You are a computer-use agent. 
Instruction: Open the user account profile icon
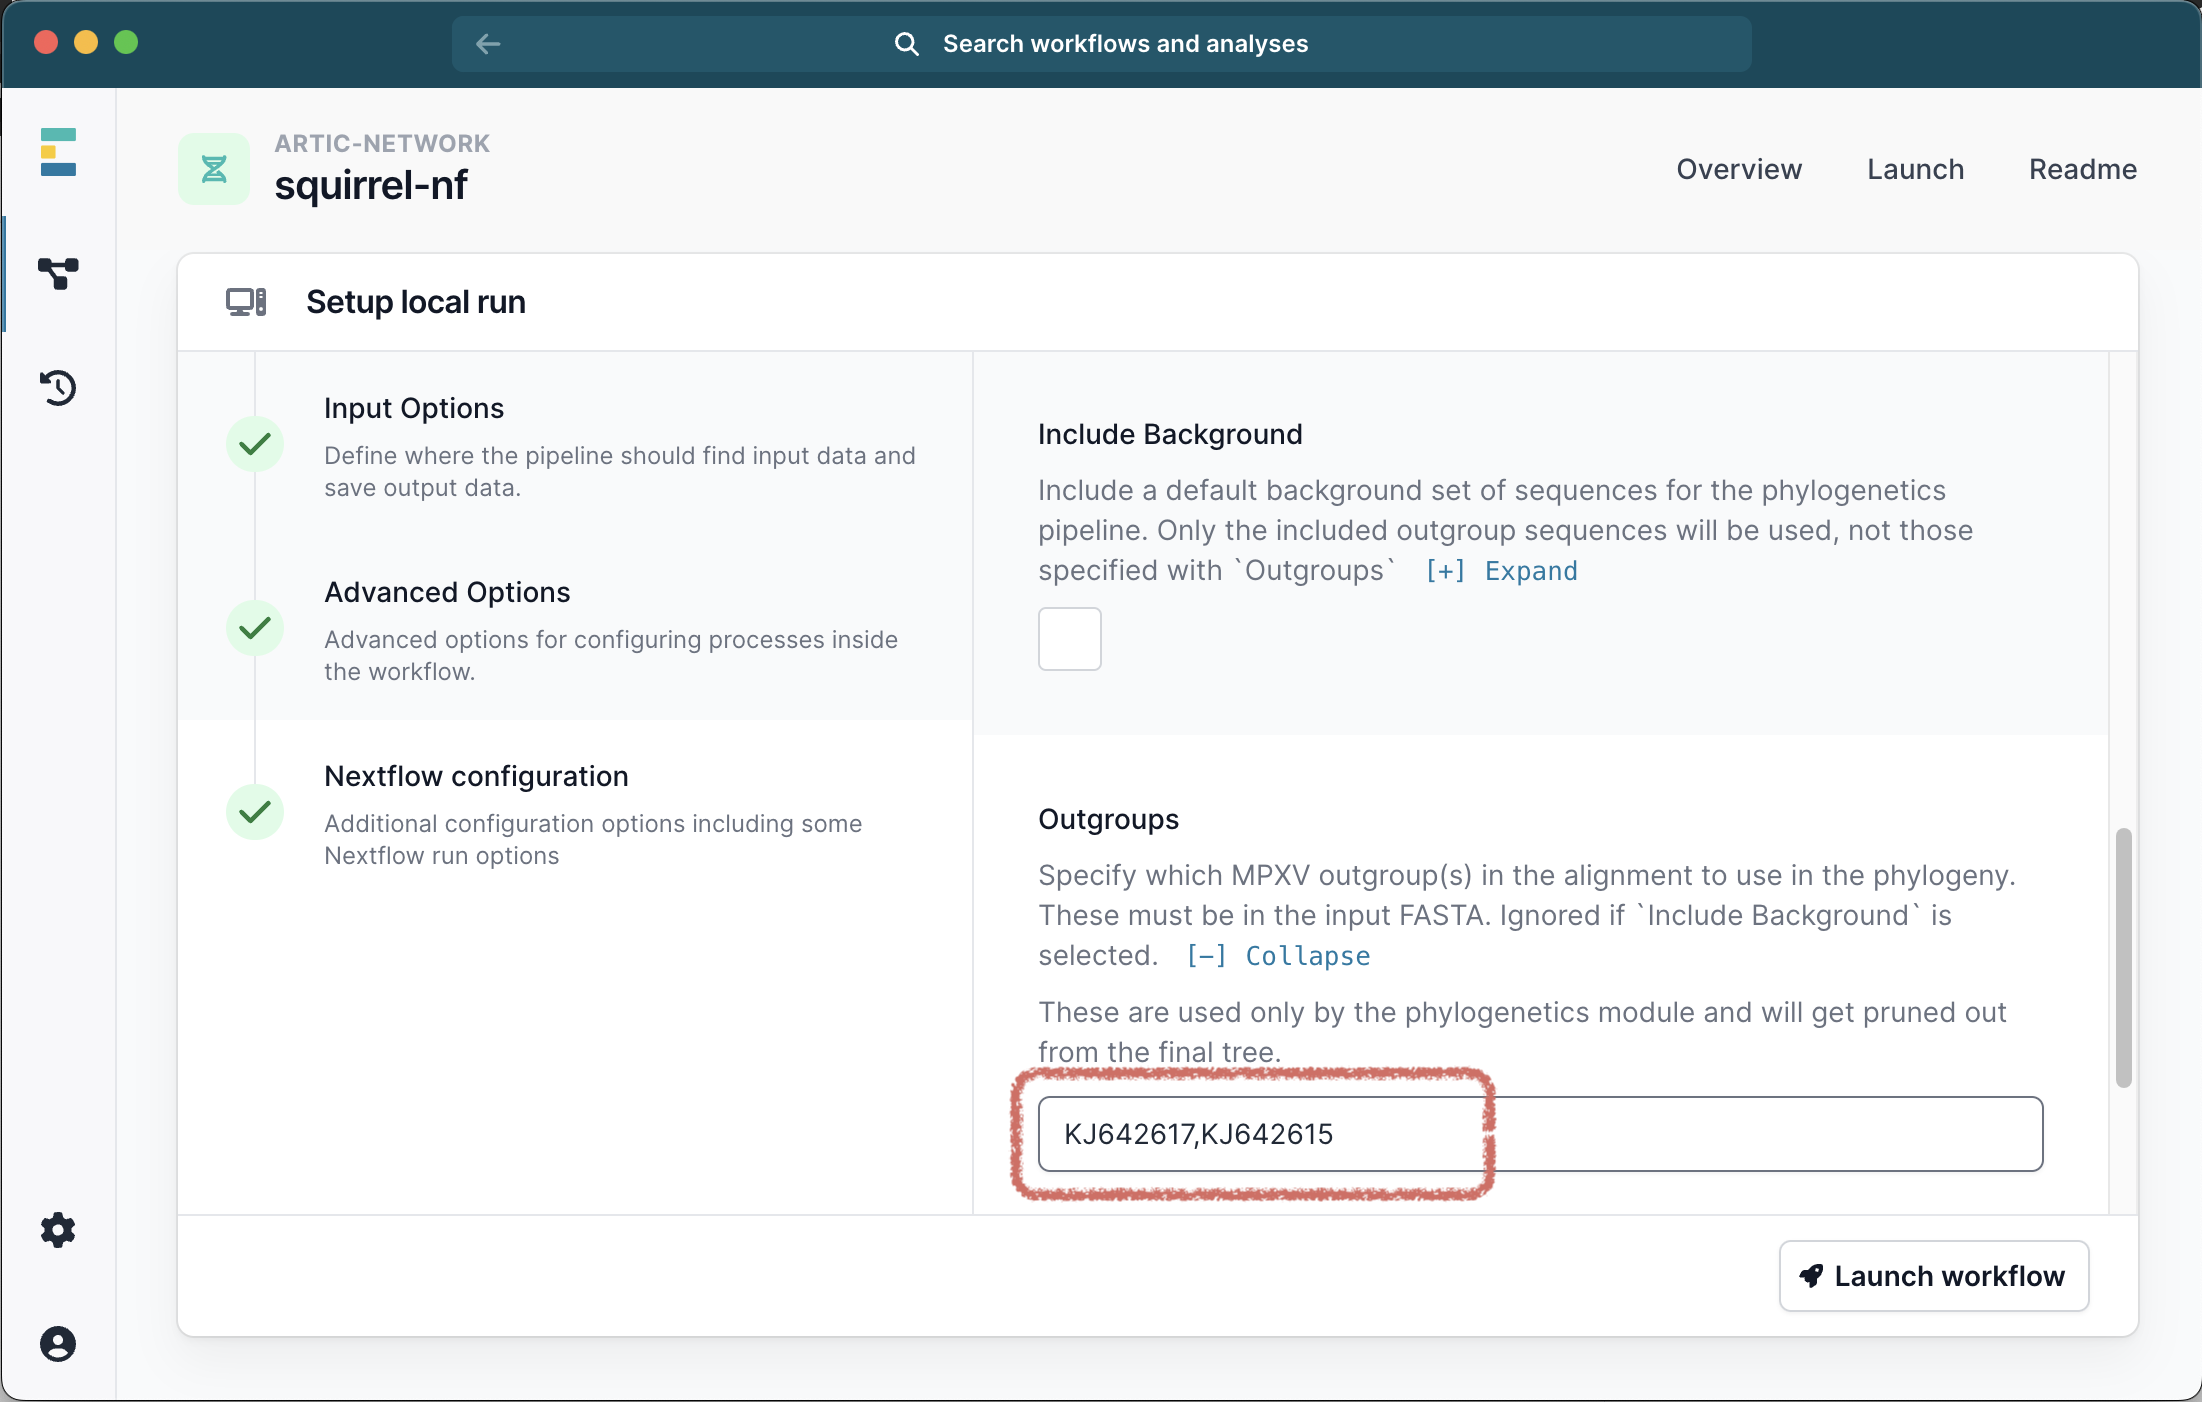pos(58,1343)
